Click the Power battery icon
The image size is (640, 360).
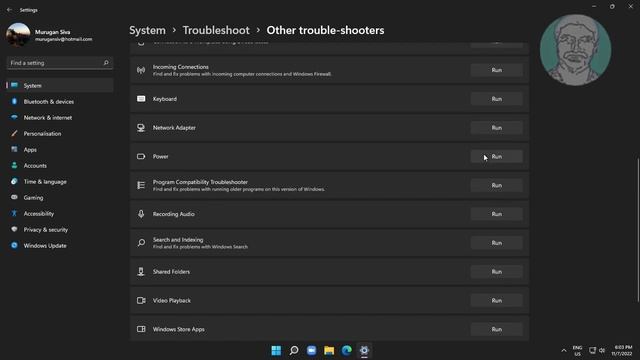pos(141,156)
